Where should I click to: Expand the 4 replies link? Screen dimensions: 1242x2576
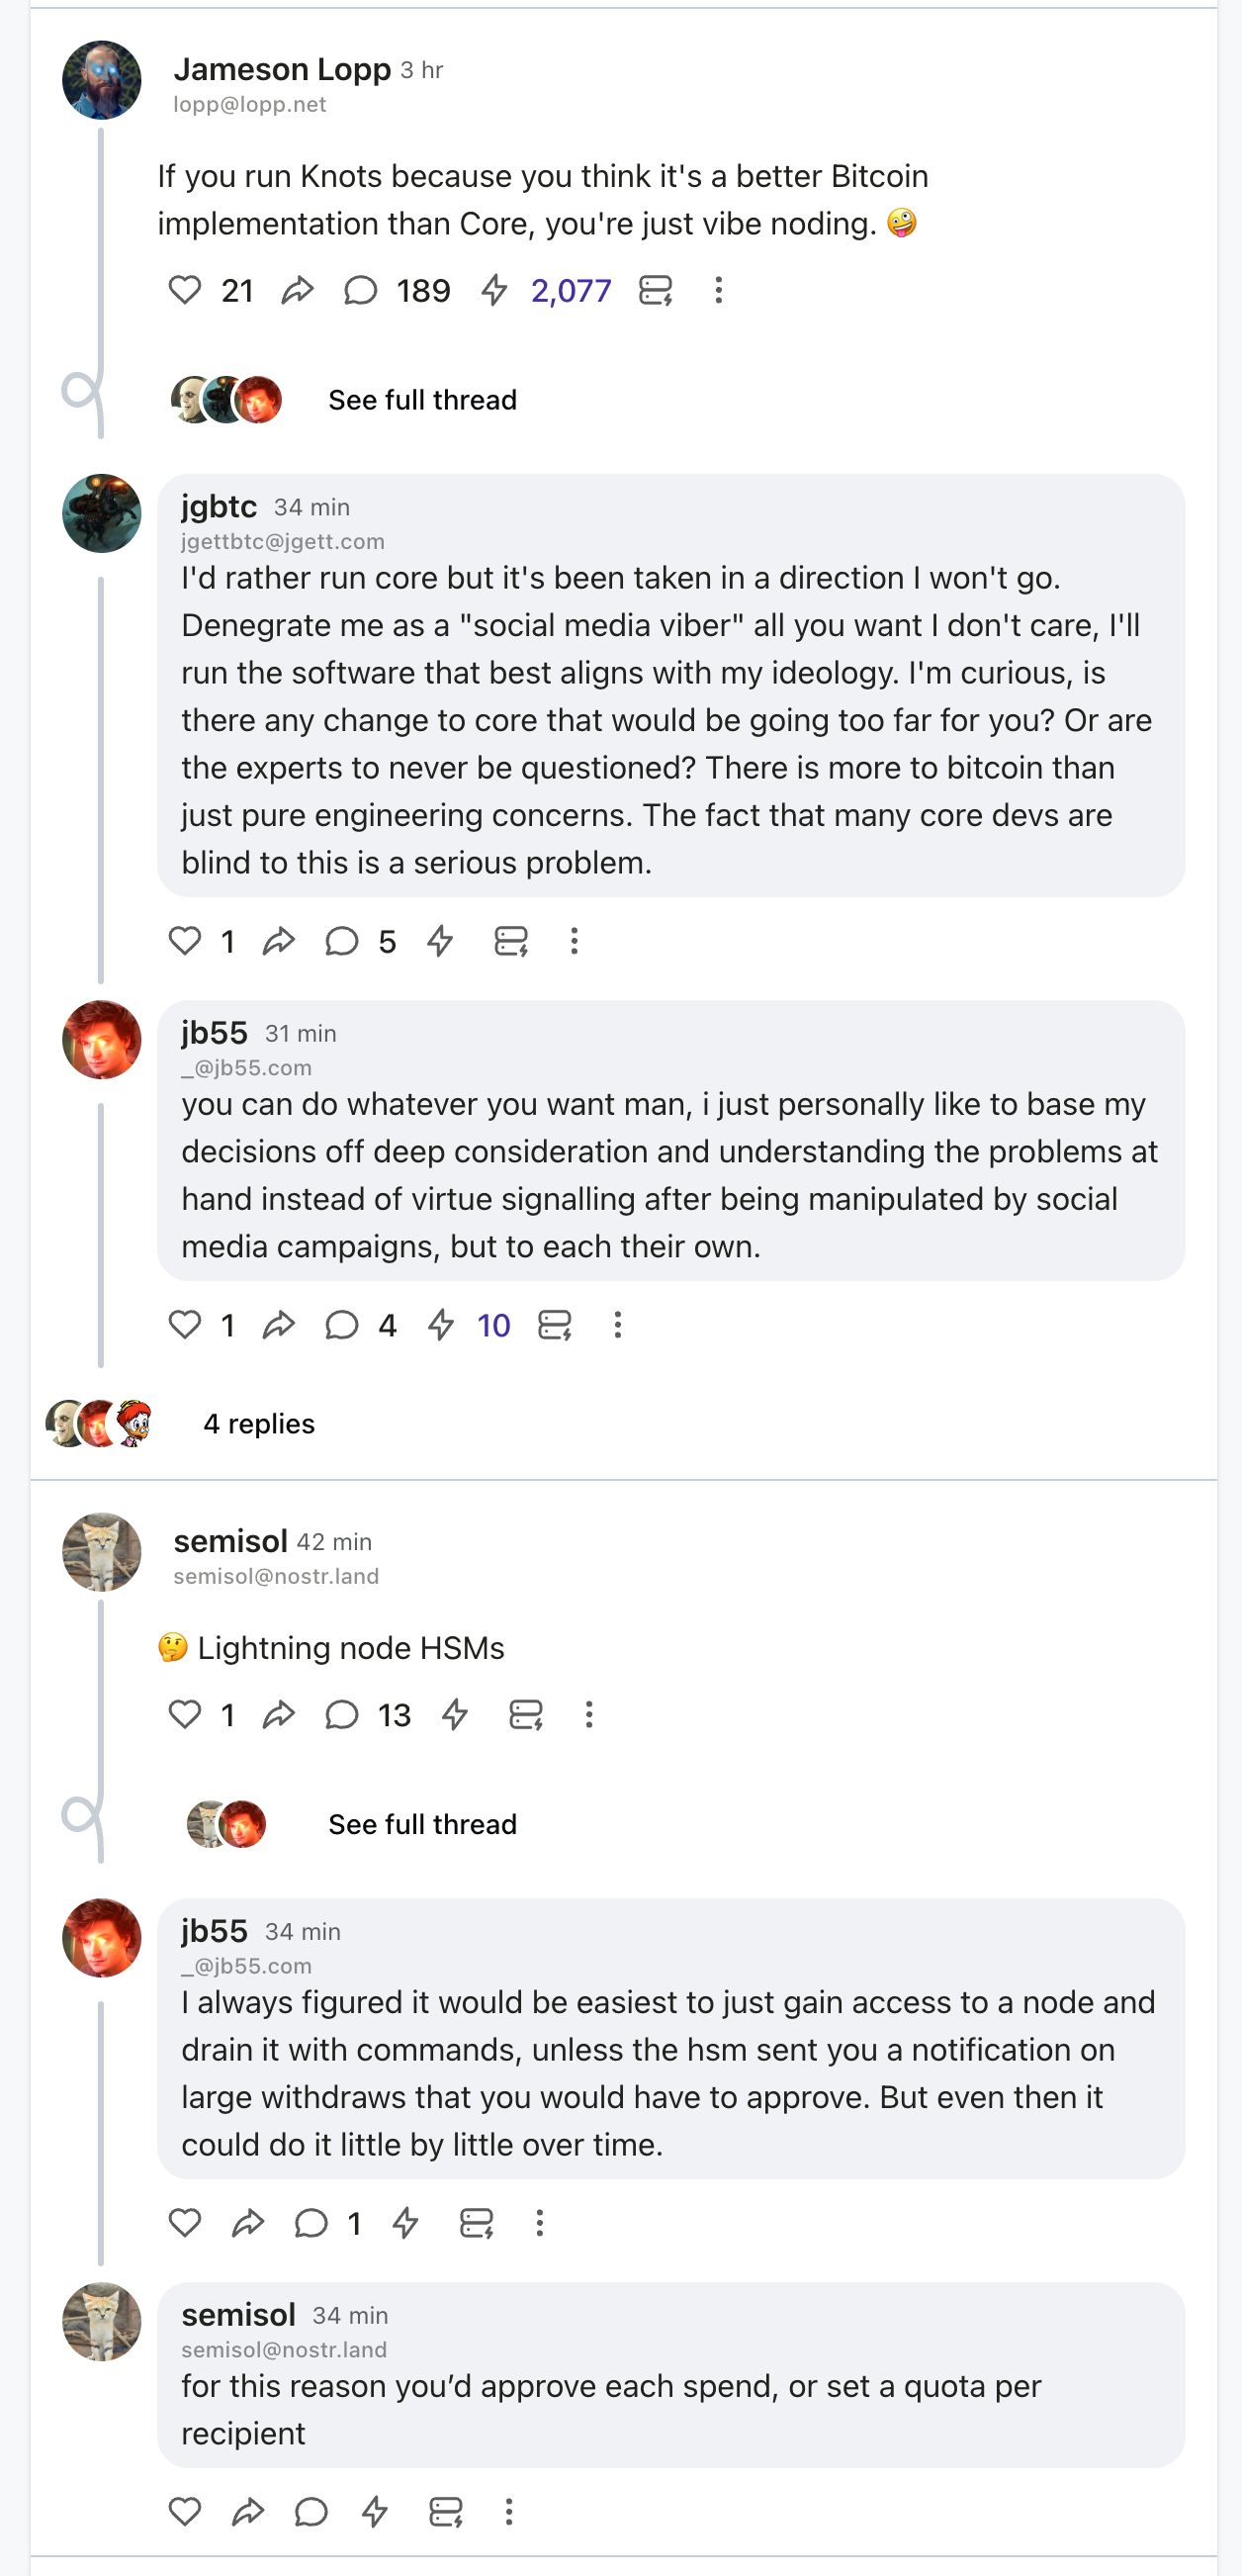pos(259,1424)
